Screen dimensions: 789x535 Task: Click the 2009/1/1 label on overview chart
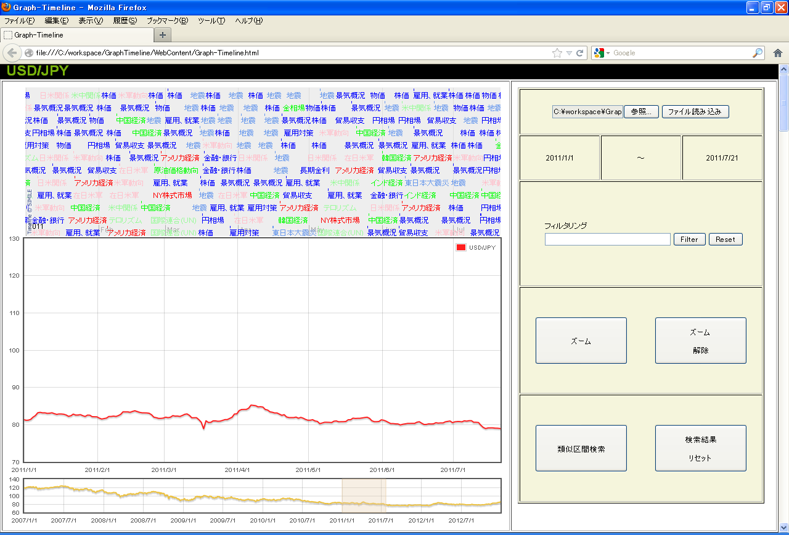tap(183, 520)
